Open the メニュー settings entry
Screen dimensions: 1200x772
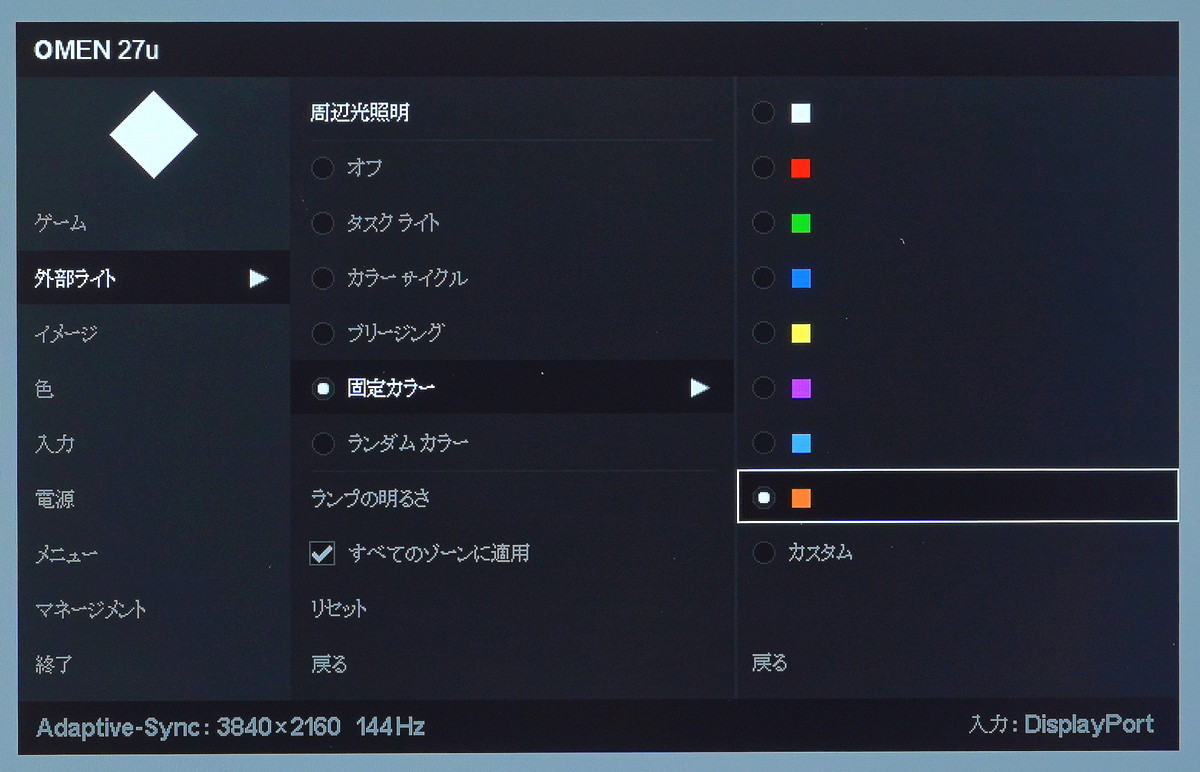66,553
